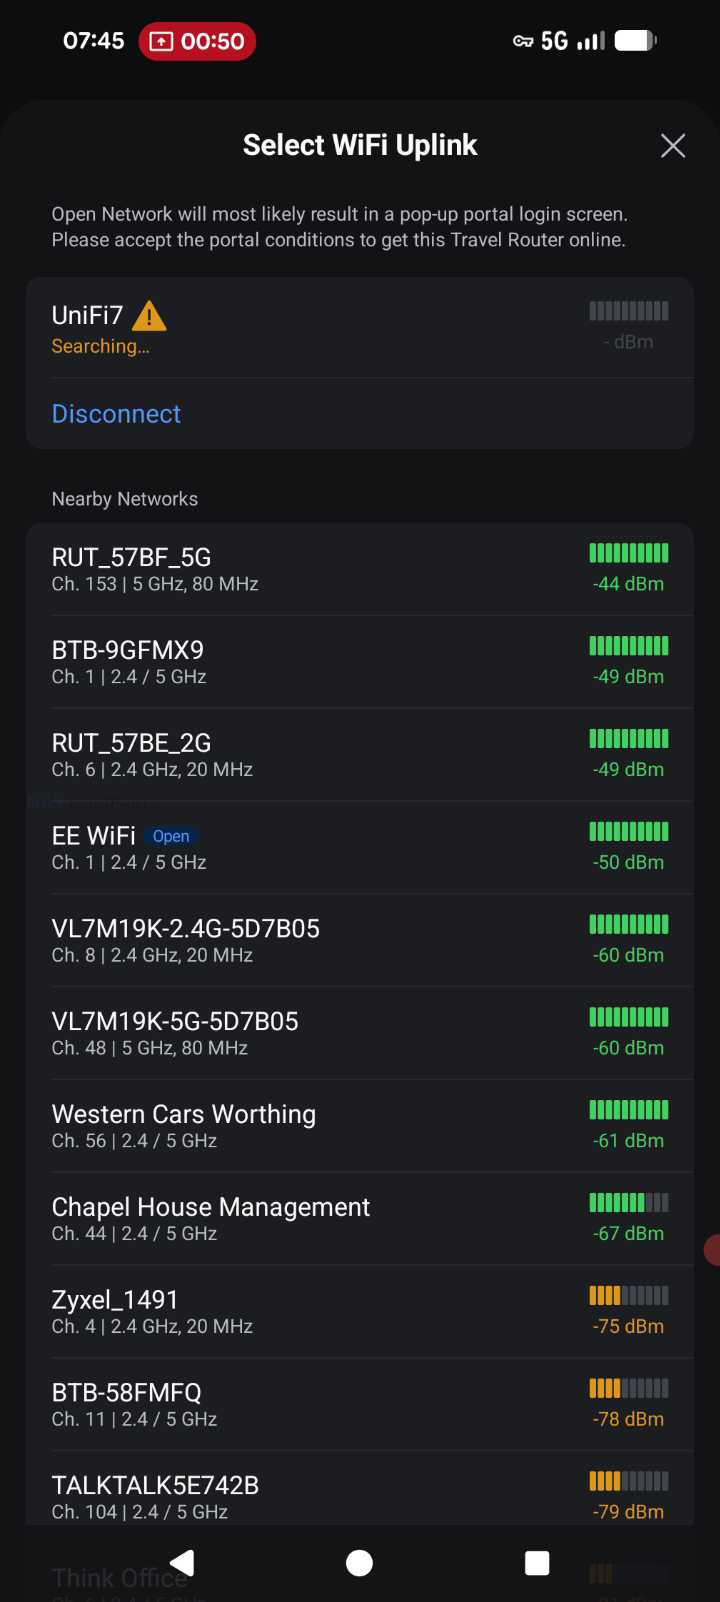Pick the BTB-58FMFQ network
Image resolution: width=720 pixels, height=1602 pixels.
tap(300, 1404)
